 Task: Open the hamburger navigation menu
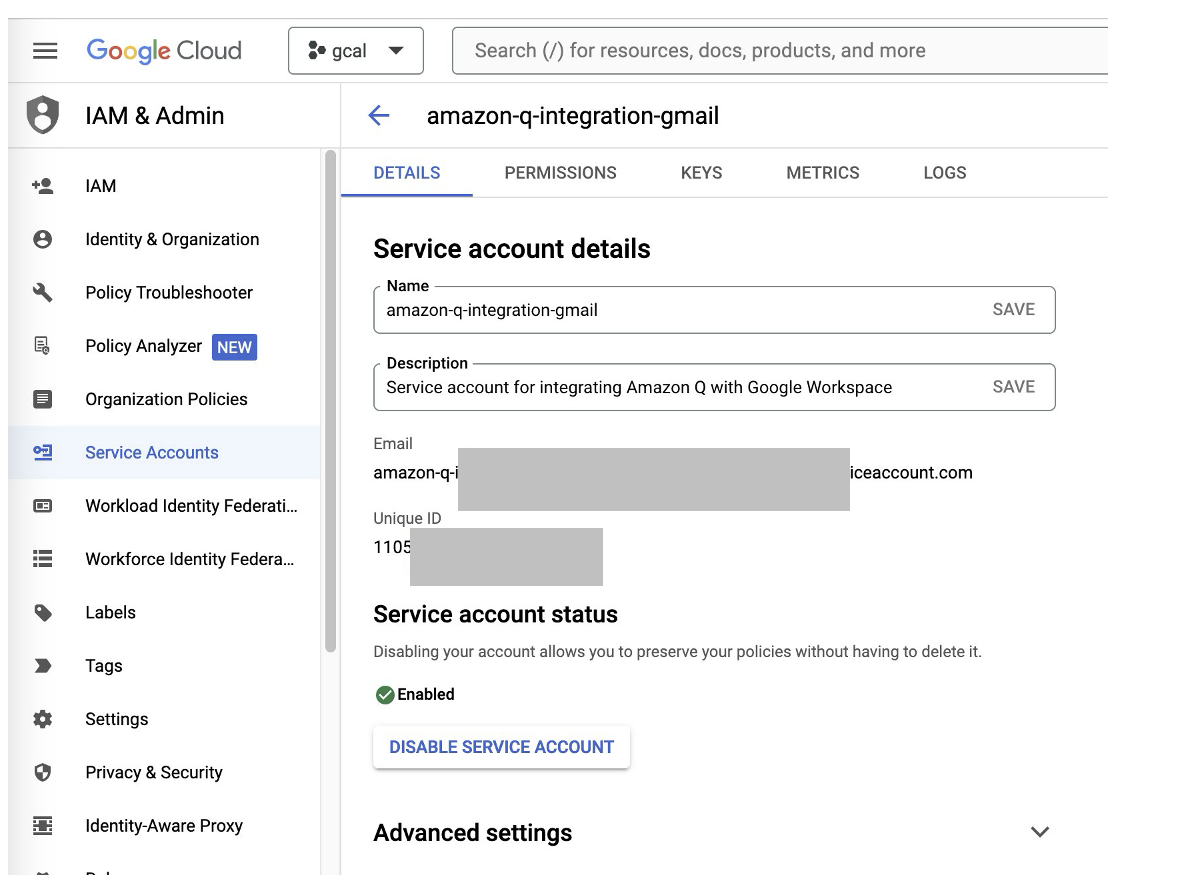[x=45, y=51]
